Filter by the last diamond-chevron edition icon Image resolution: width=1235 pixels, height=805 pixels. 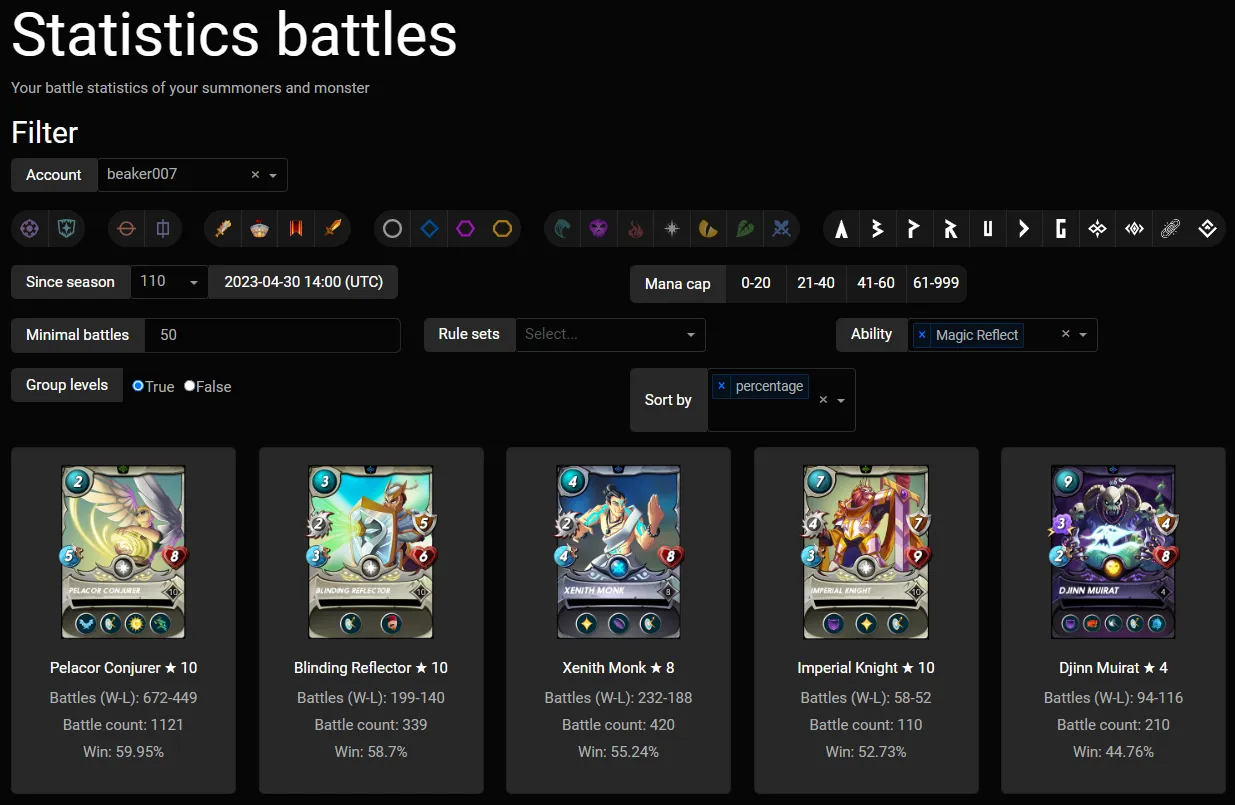click(1207, 229)
